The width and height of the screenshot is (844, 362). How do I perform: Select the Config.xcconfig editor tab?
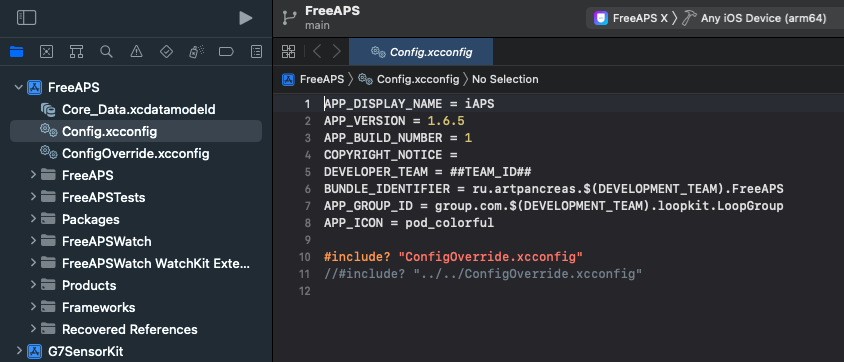(x=421, y=52)
